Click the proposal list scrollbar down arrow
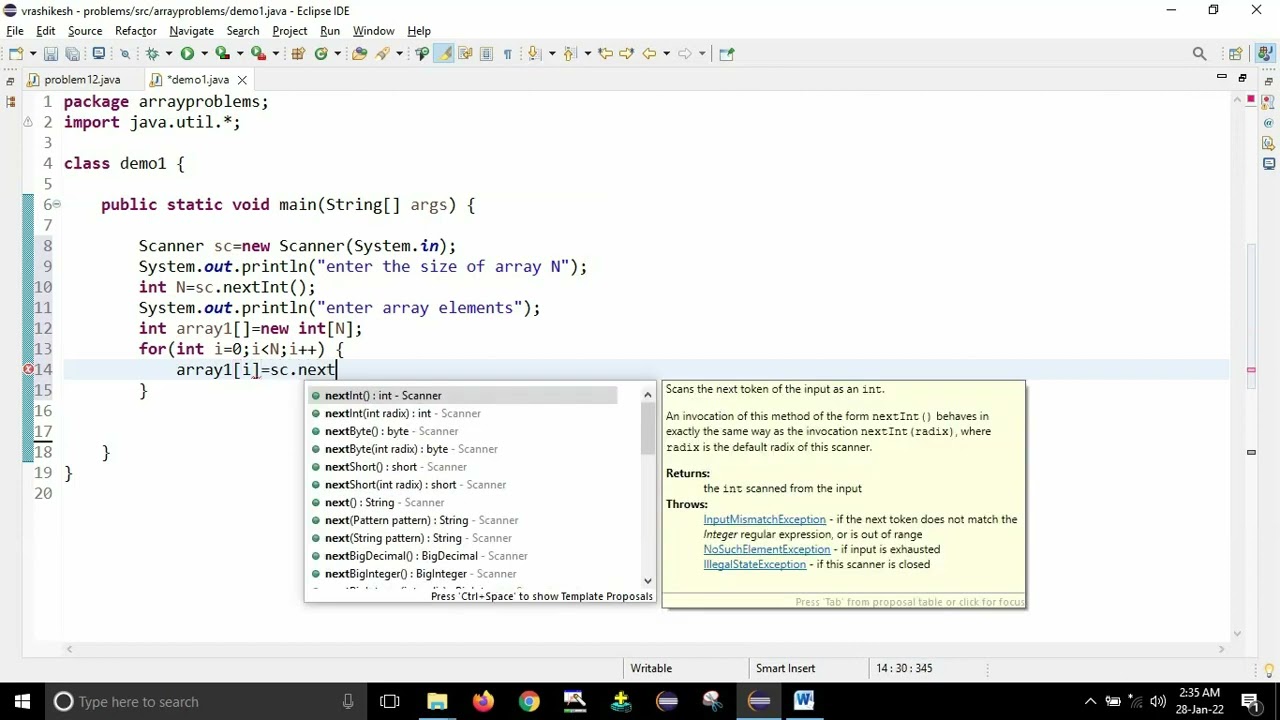 pyautogui.click(x=648, y=580)
